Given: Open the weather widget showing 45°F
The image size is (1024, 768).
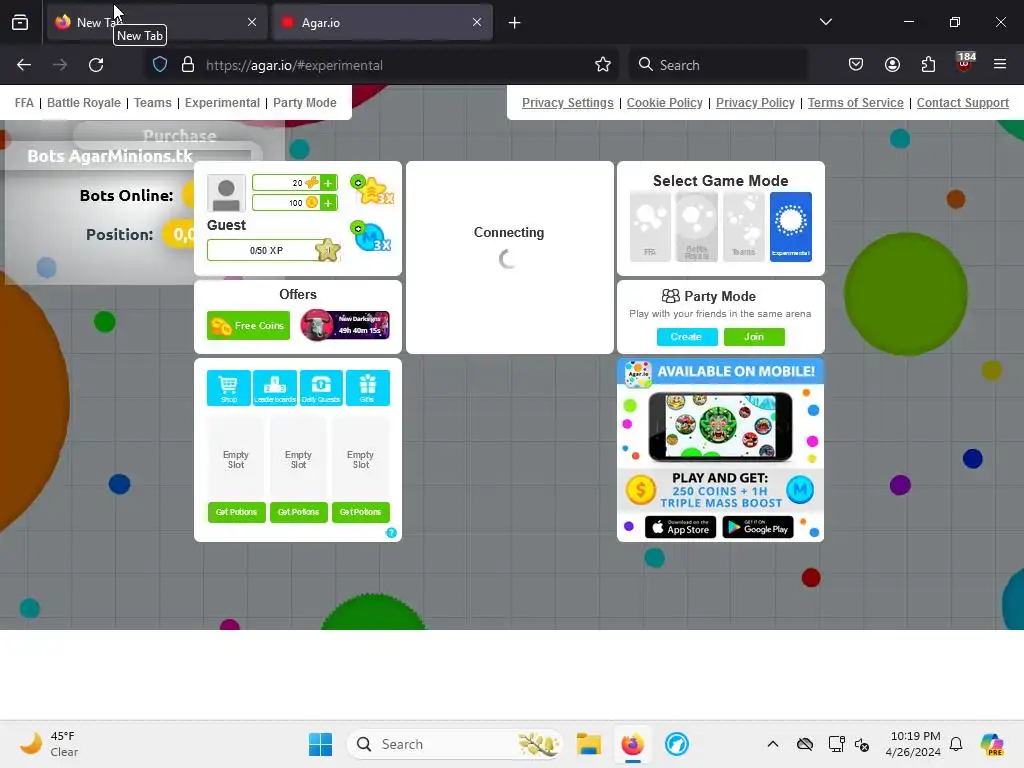Looking at the screenshot, I should [x=49, y=744].
